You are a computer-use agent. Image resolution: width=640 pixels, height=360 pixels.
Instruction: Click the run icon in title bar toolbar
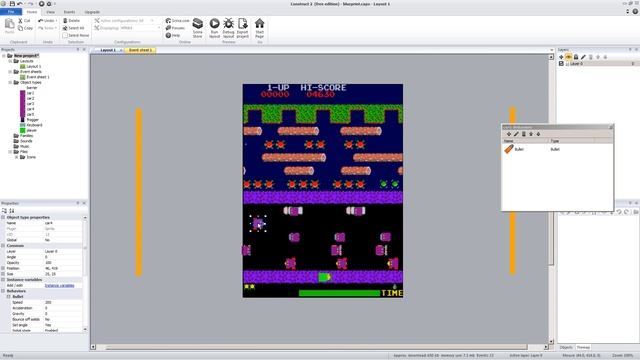(x=41, y=4)
